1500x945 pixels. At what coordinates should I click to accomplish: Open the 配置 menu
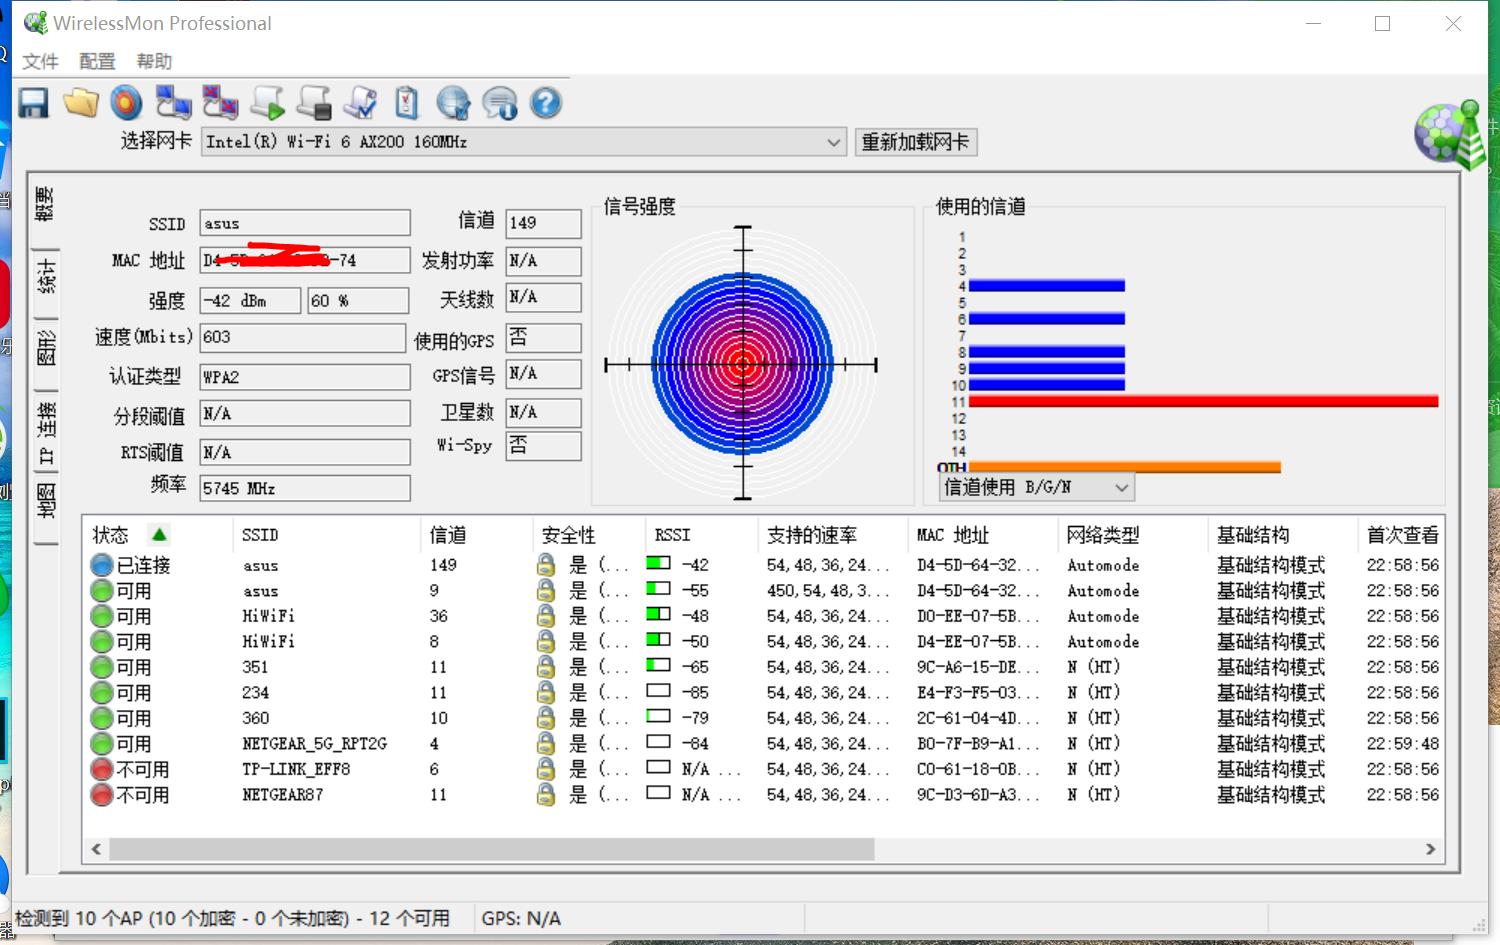coord(97,62)
